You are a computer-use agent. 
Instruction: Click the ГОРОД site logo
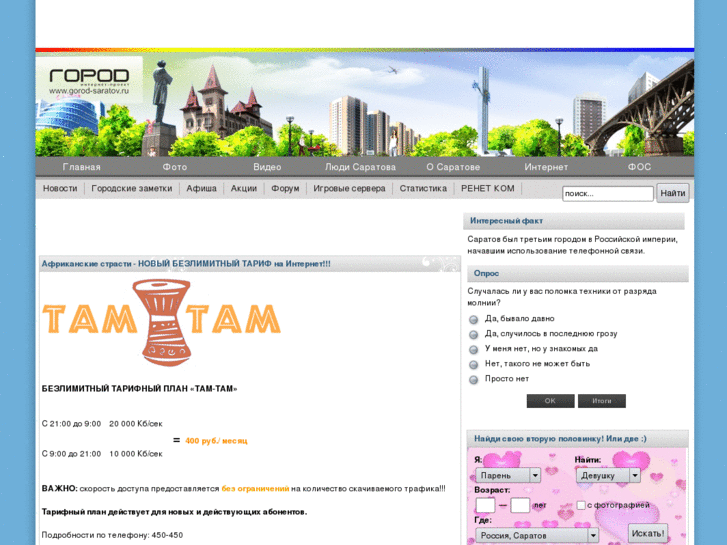(89, 76)
